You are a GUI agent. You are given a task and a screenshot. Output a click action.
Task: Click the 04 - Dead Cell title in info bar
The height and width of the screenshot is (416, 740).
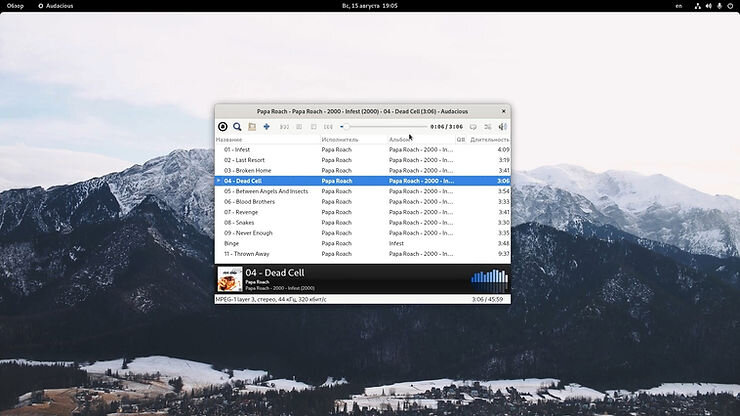(x=275, y=272)
